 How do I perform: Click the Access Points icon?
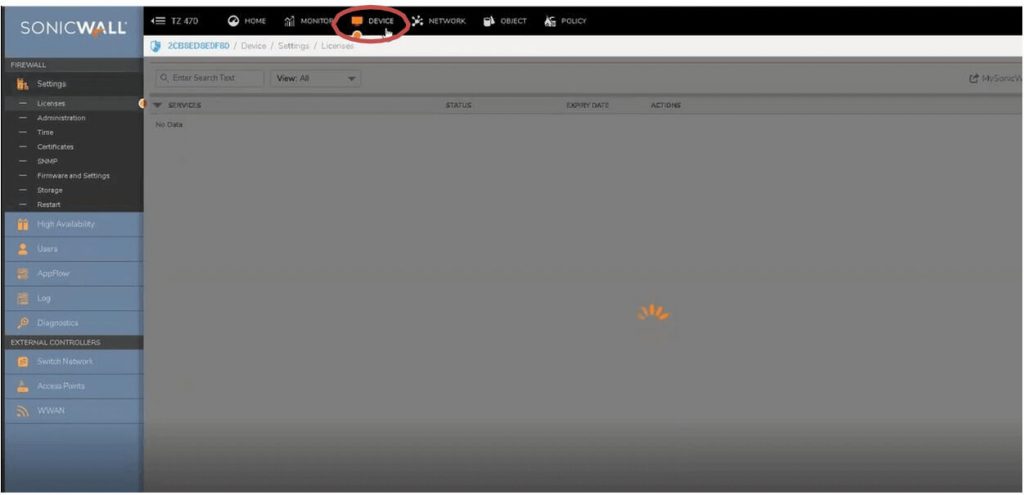pyautogui.click(x=23, y=386)
